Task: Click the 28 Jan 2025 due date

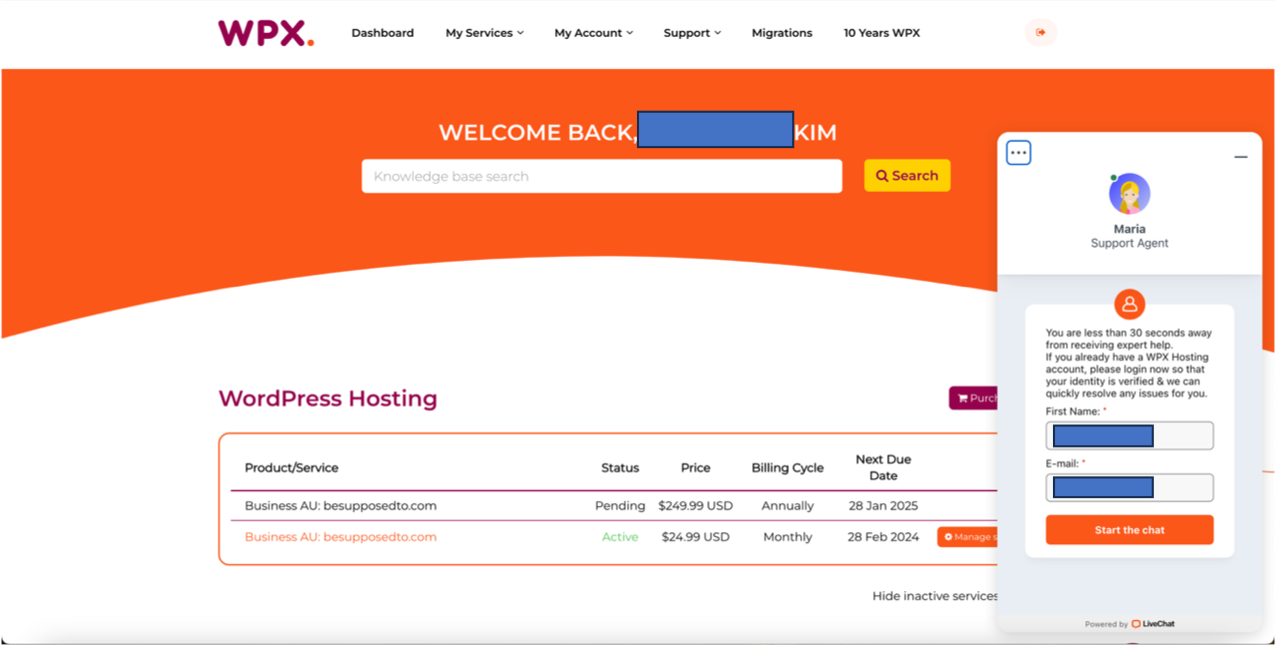Action: pyautogui.click(x=883, y=506)
